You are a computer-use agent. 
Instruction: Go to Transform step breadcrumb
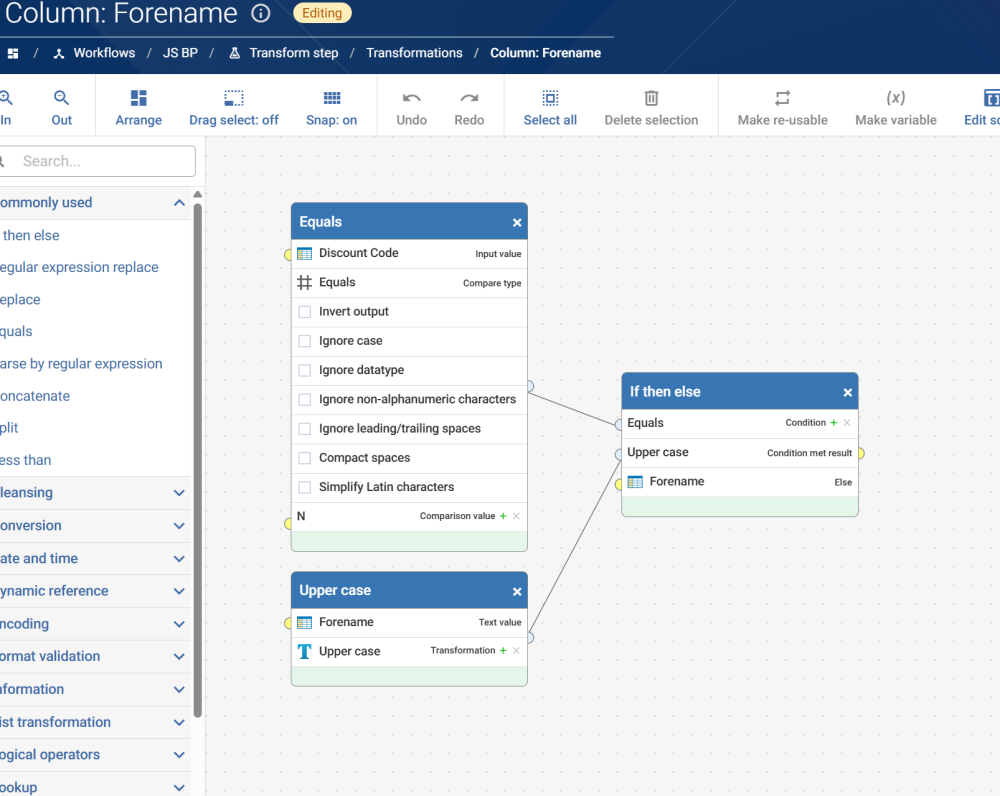point(293,53)
